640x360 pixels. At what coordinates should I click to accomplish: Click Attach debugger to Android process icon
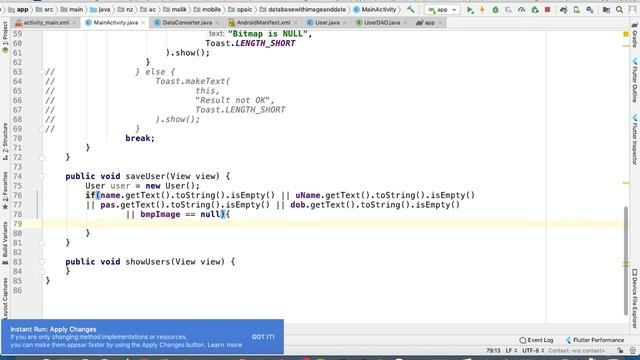click(535, 9)
